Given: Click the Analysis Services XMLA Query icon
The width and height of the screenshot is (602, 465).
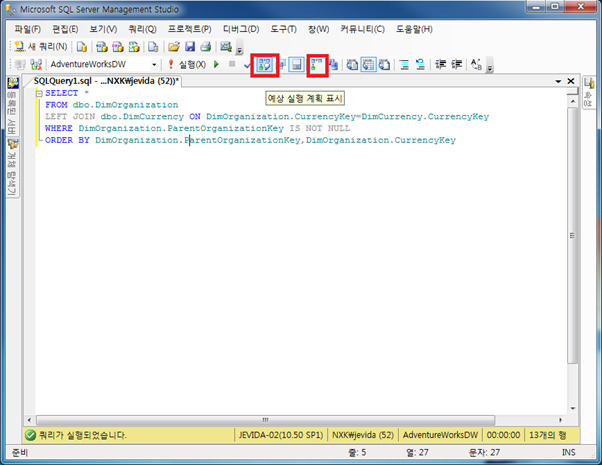Looking at the screenshot, I should point(134,47).
